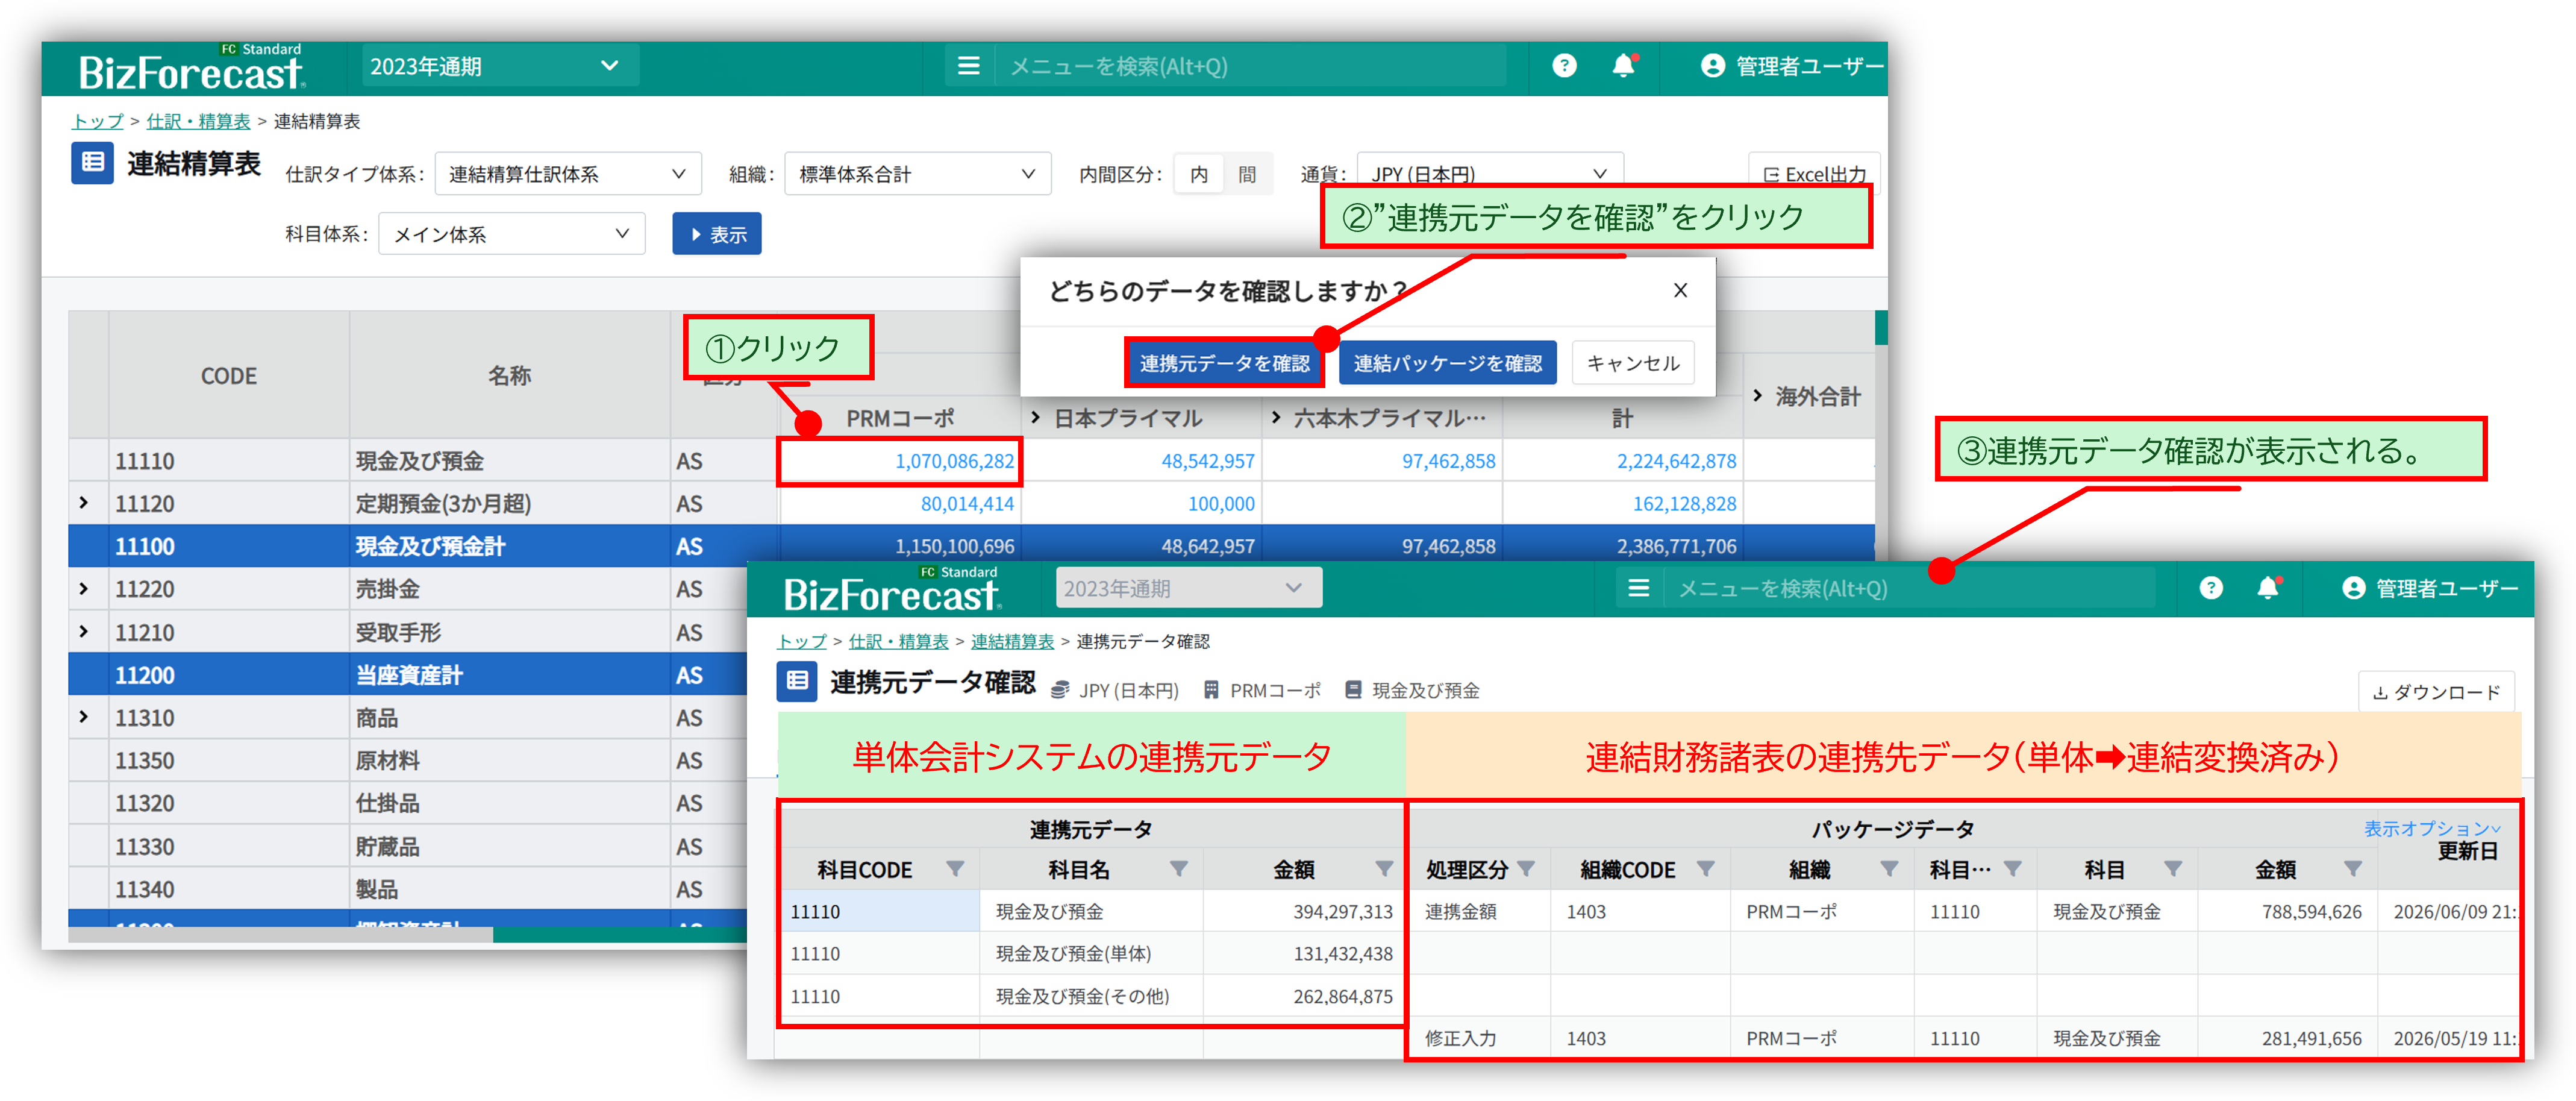Open 管理者ユーザー account in front window
The image size is (2576, 1101).
point(2430,588)
